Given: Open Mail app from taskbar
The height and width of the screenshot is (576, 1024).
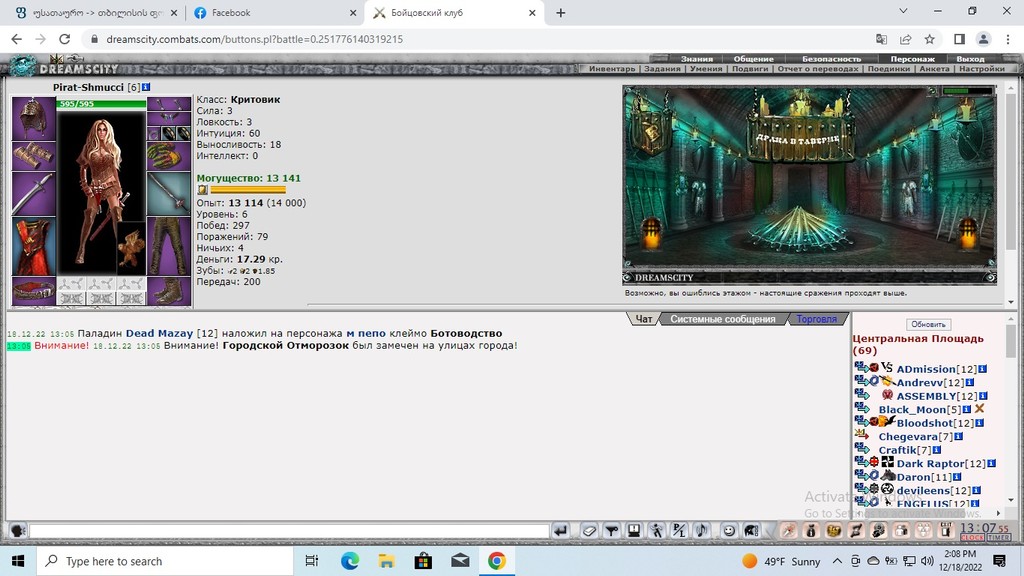Looking at the screenshot, I should pyautogui.click(x=460, y=561).
